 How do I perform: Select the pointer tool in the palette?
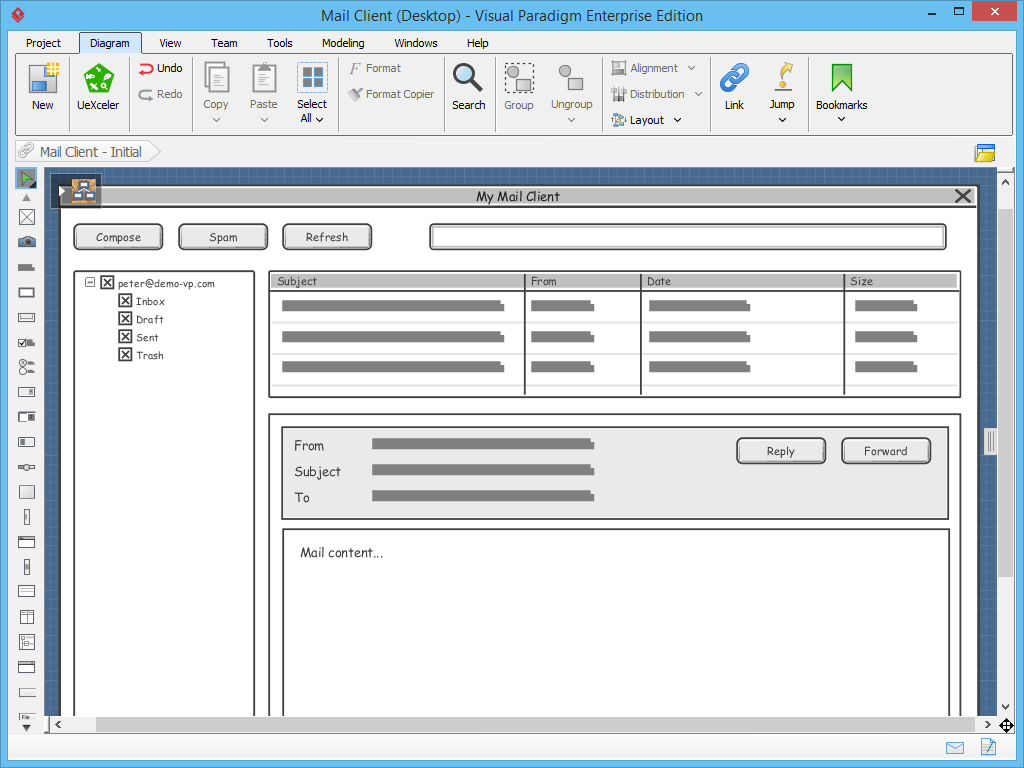tap(26, 178)
